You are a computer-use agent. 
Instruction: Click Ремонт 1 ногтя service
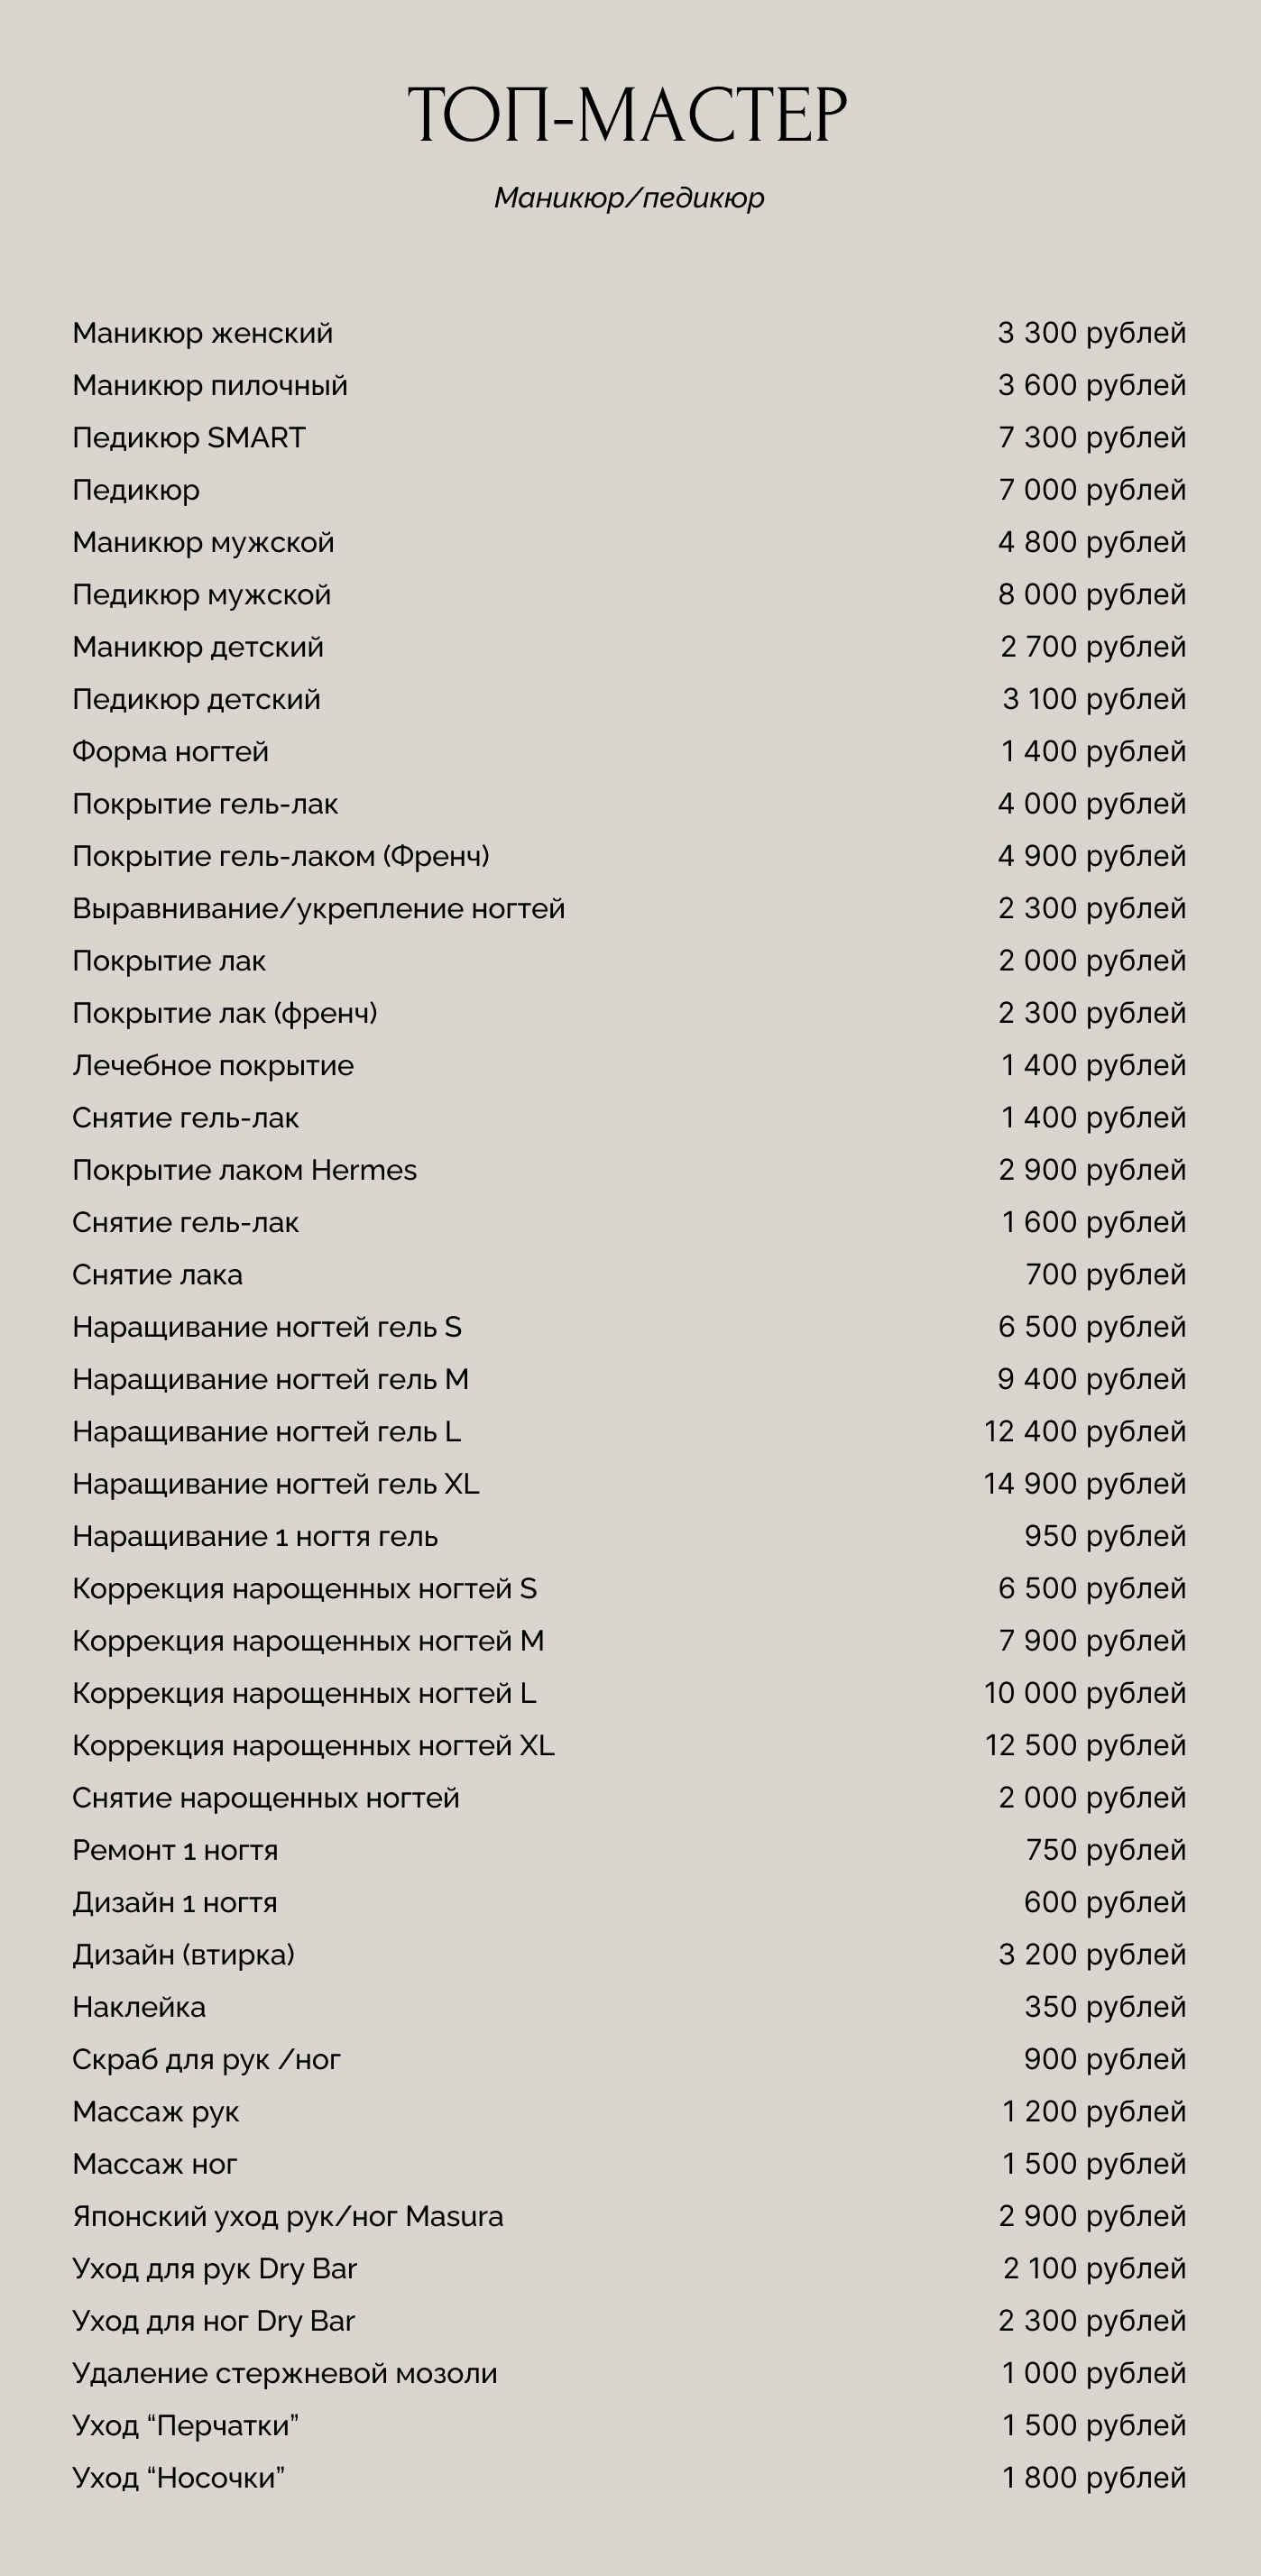(x=175, y=1850)
